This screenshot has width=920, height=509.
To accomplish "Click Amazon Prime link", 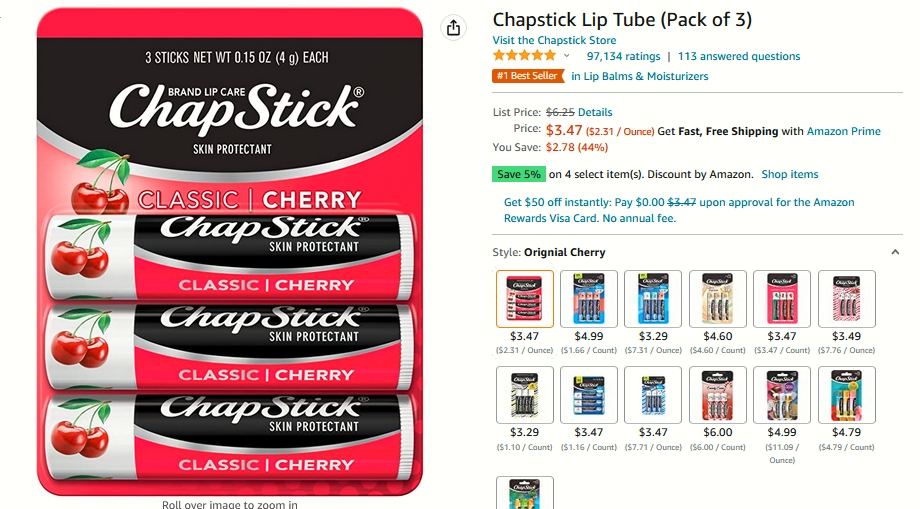I will (x=843, y=131).
